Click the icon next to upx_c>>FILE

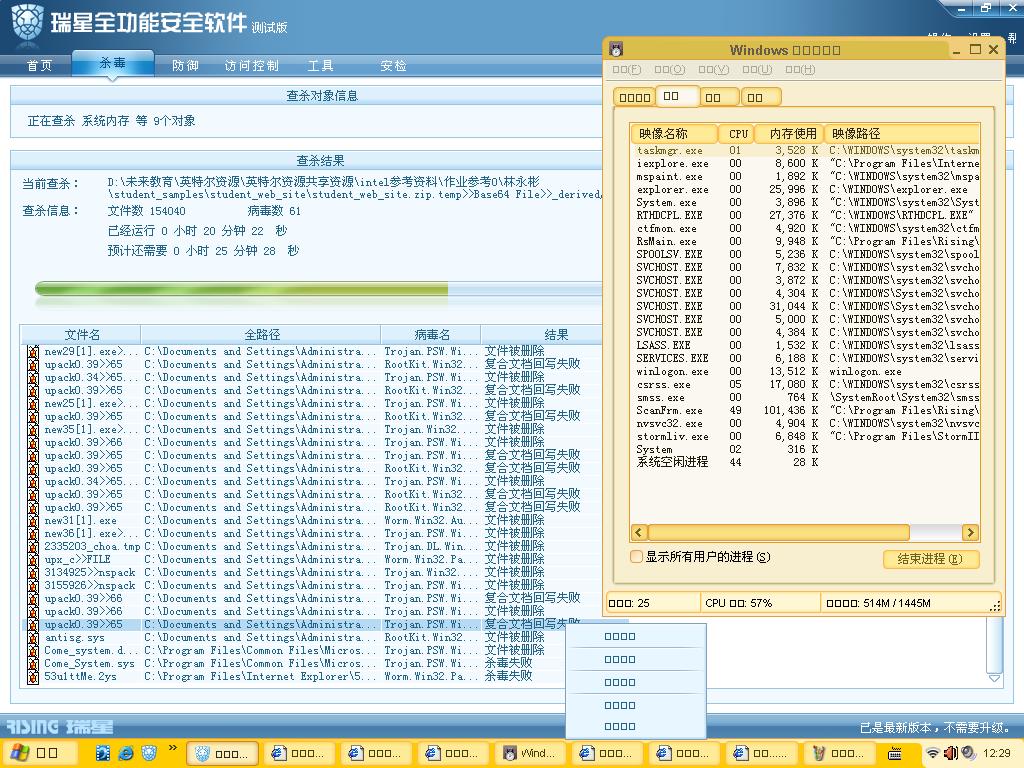33,560
